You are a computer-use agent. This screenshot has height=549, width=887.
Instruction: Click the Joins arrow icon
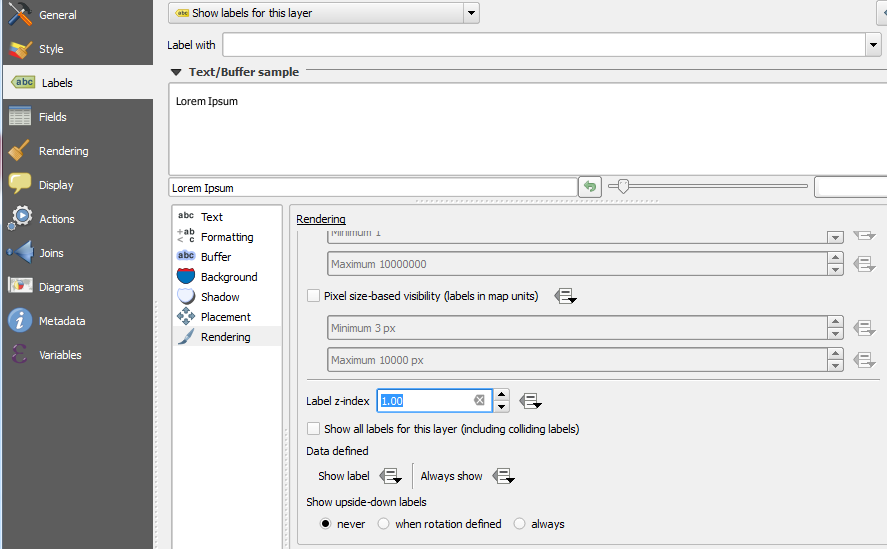[20, 252]
